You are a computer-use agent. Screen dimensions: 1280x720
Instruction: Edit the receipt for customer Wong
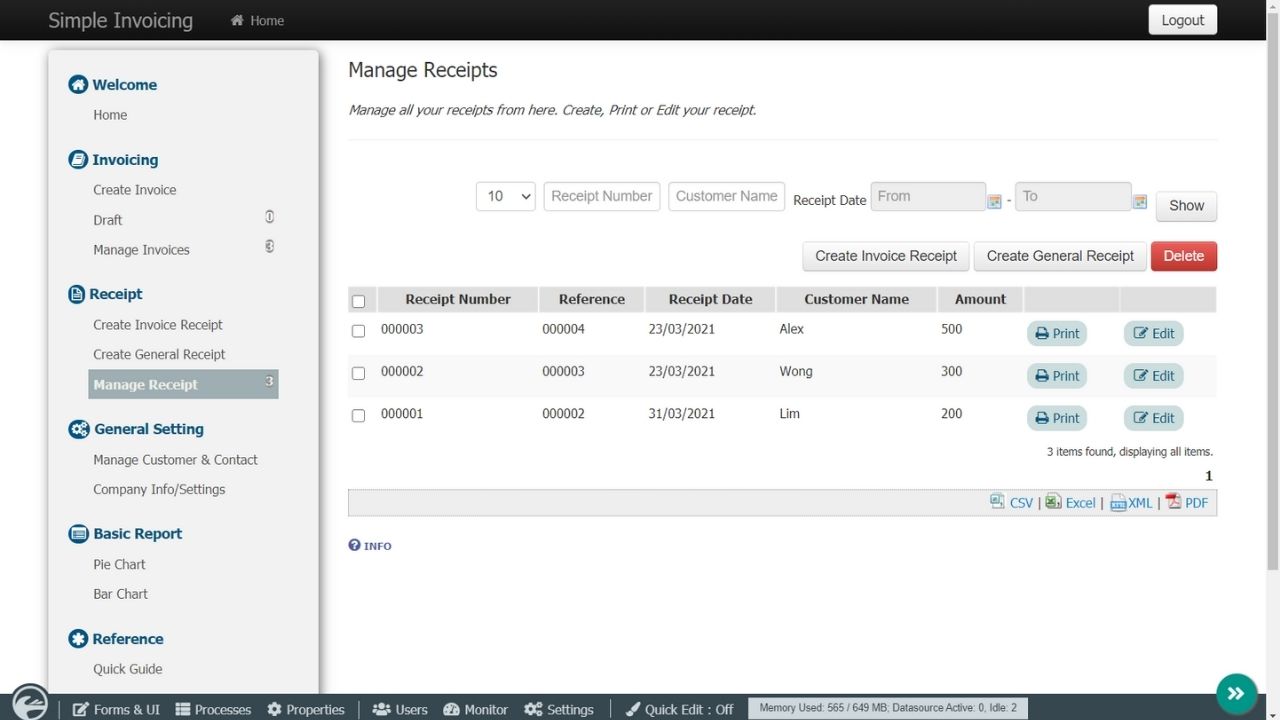pos(1153,376)
